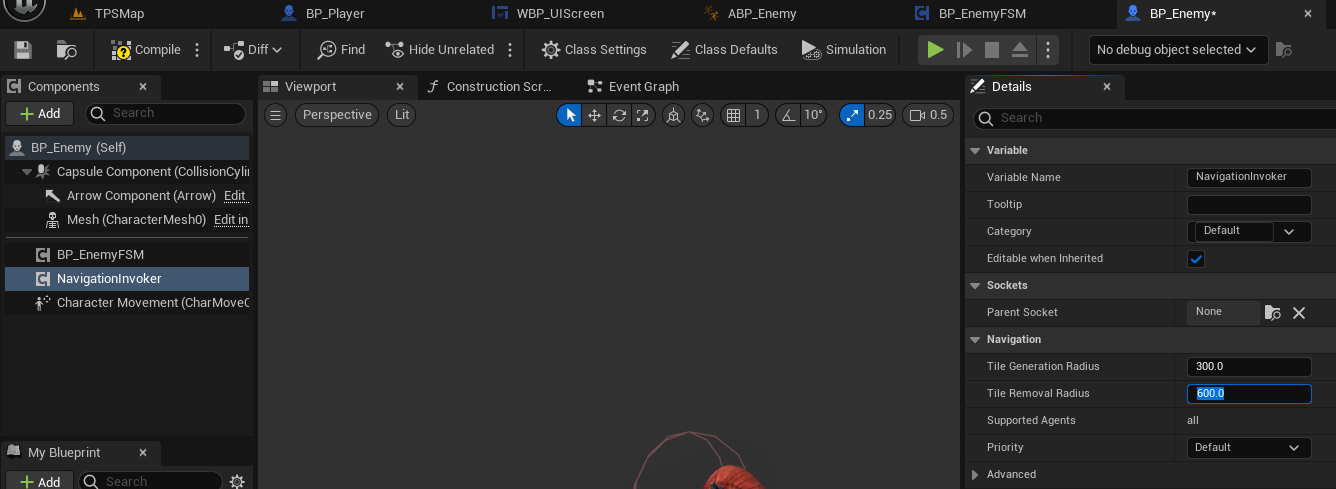This screenshot has height=489, width=1336.
Task: Click Edit link for Arrow Component
Action: click(235, 196)
